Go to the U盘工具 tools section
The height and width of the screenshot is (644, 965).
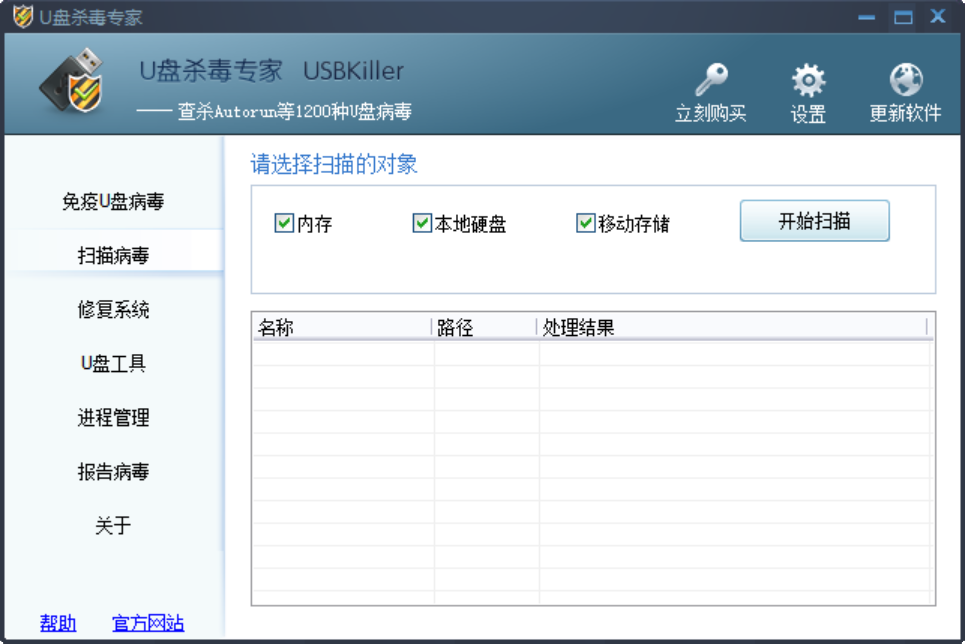click(x=113, y=363)
